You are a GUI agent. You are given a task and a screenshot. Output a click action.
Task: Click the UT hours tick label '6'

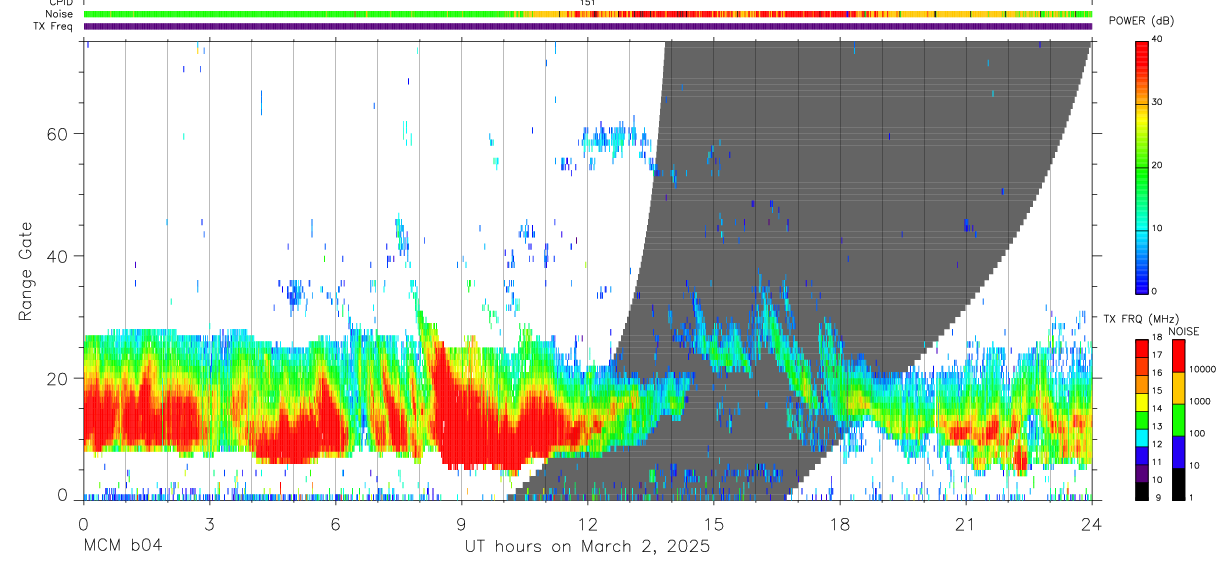click(x=335, y=523)
